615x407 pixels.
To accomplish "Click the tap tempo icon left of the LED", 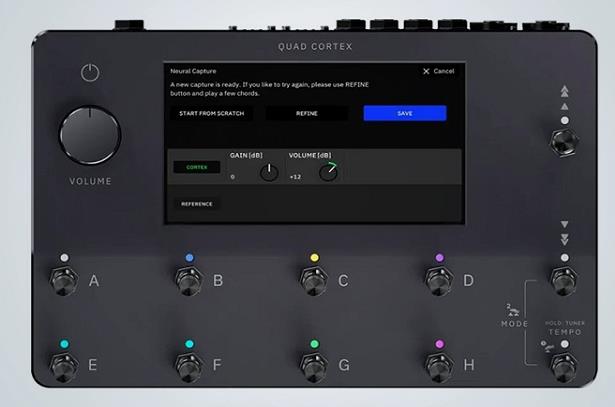I will point(548,346).
